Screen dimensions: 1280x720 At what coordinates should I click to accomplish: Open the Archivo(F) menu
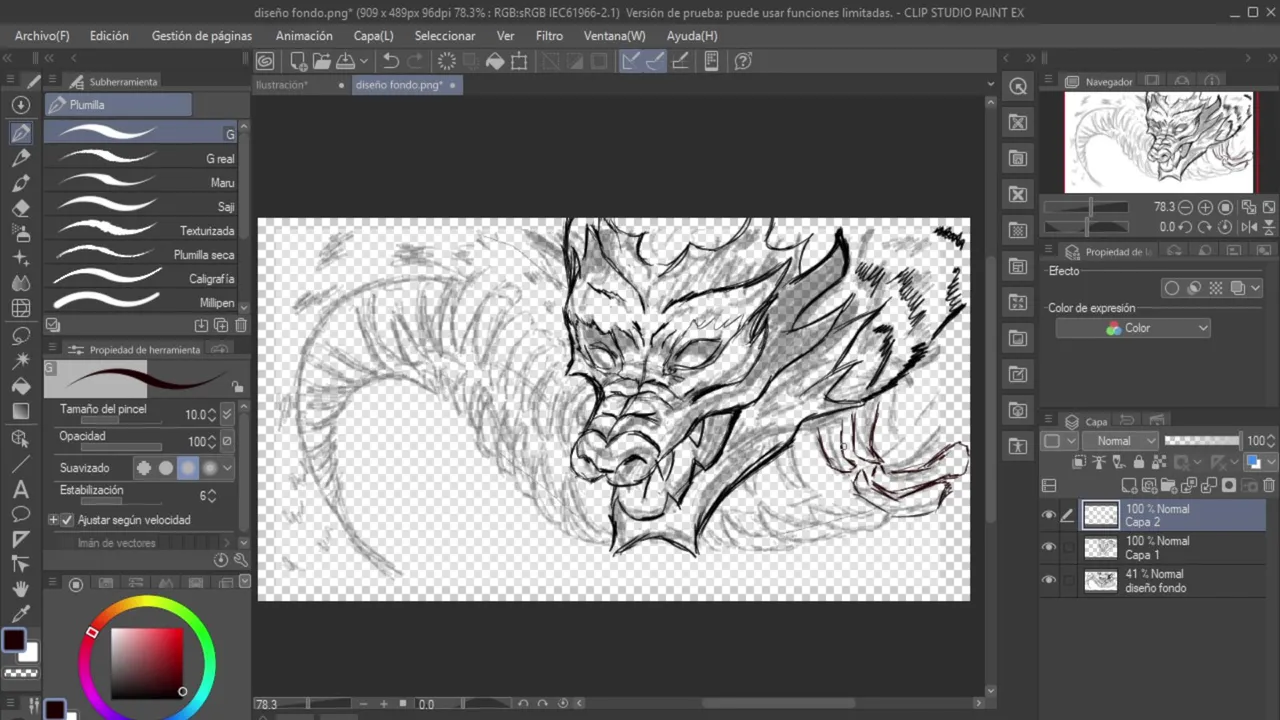(42, 35)
